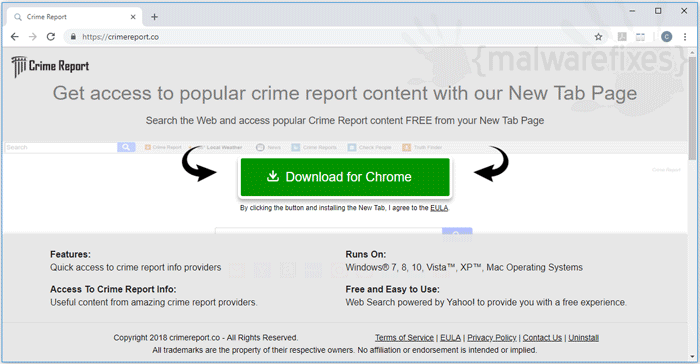
Task: Minimize the Chrome window
Action: (632, 11)
